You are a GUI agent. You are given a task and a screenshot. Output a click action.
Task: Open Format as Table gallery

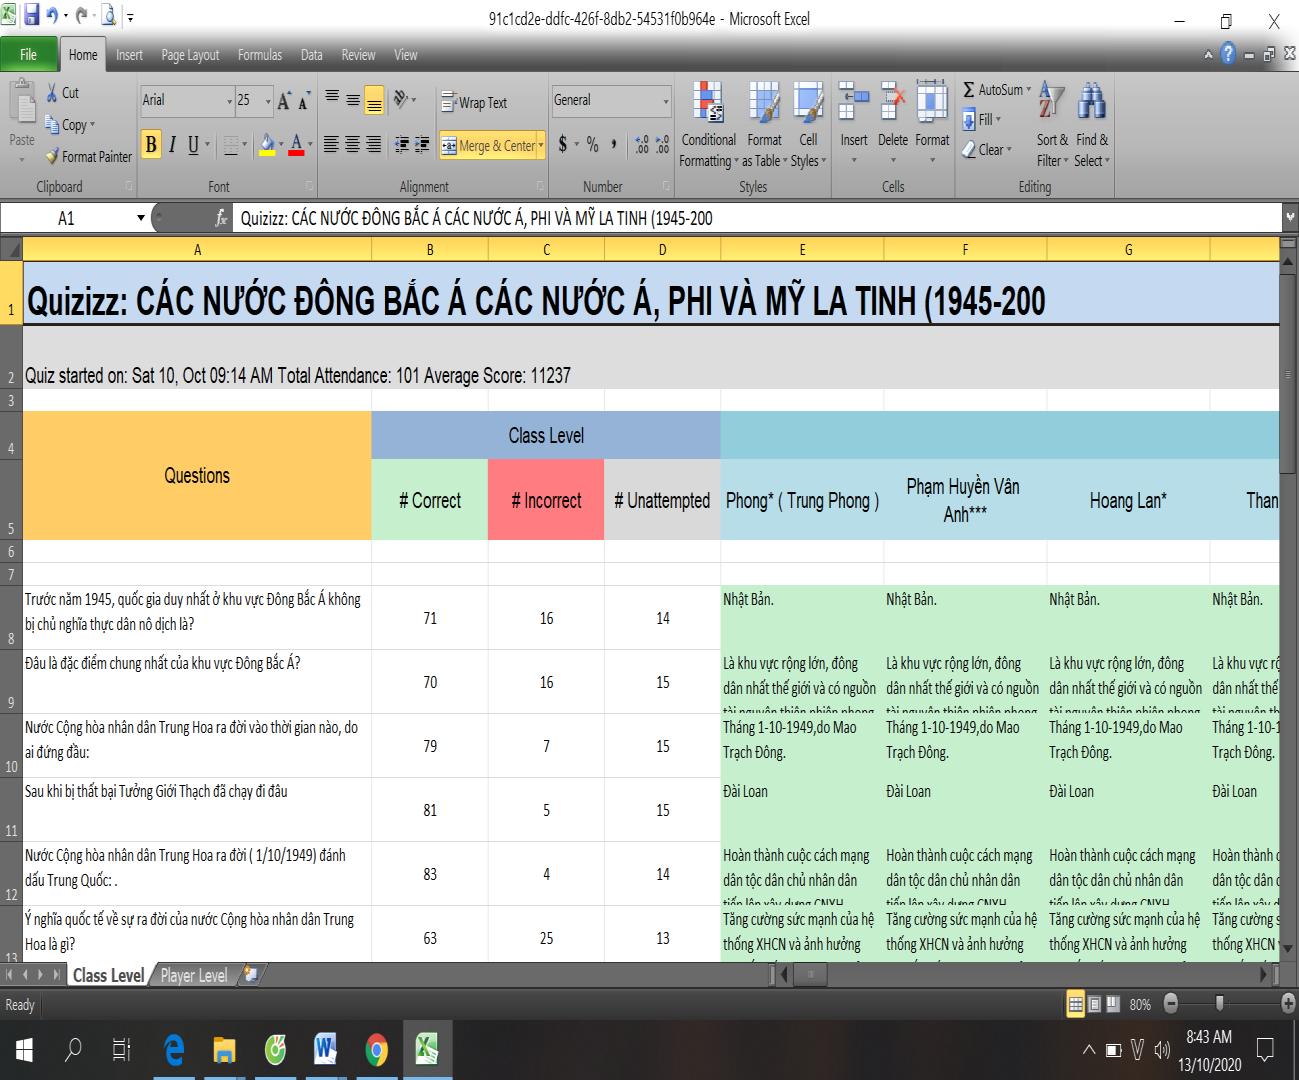point(765,125)
